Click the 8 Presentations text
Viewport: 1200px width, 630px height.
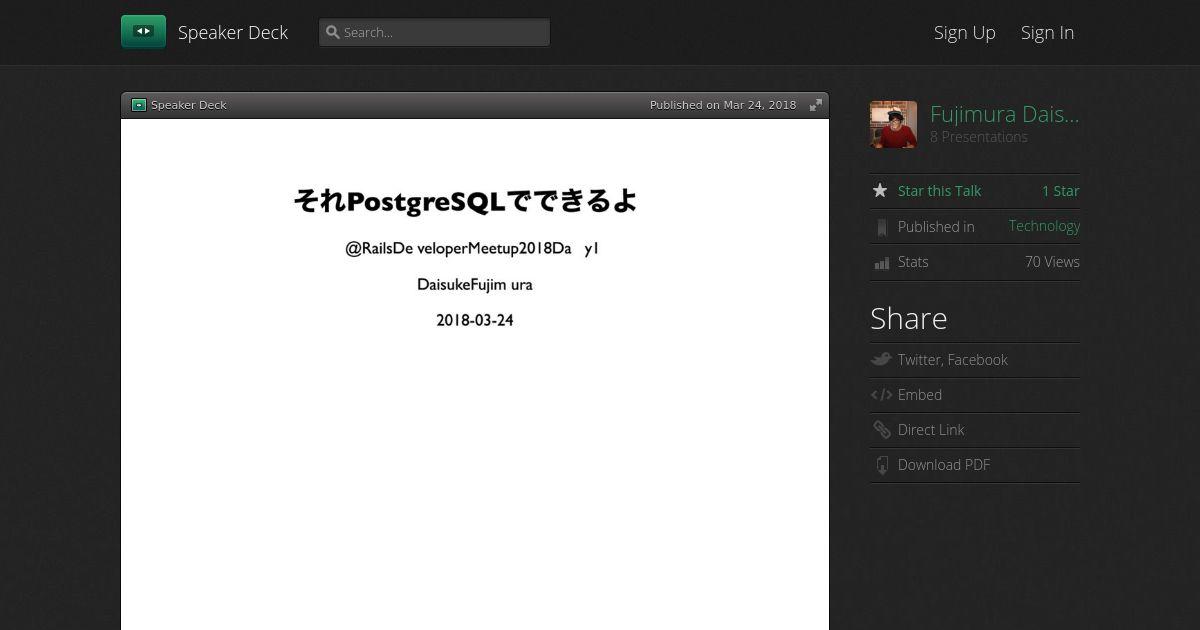pyautogui.click(x=979, y=137)
